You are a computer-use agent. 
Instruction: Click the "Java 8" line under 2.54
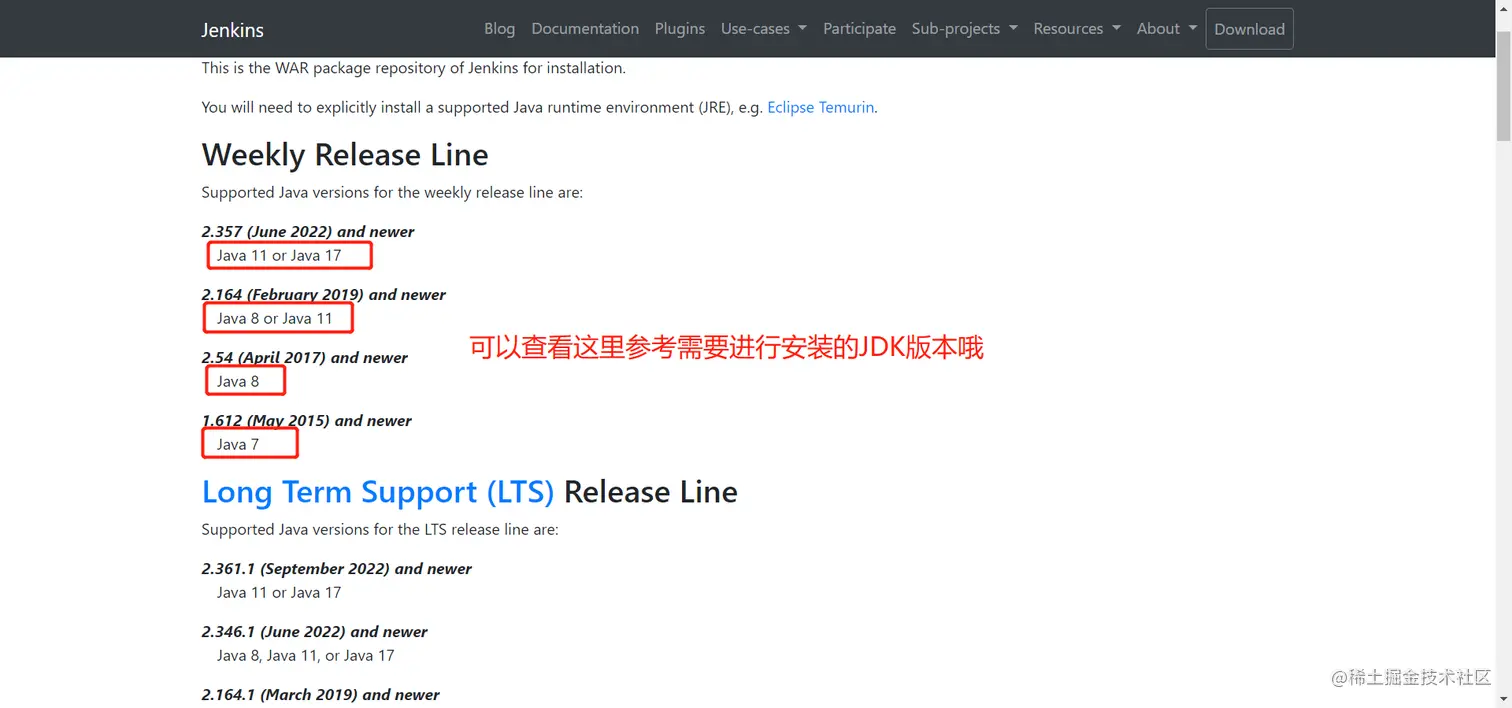coord(238,381)
